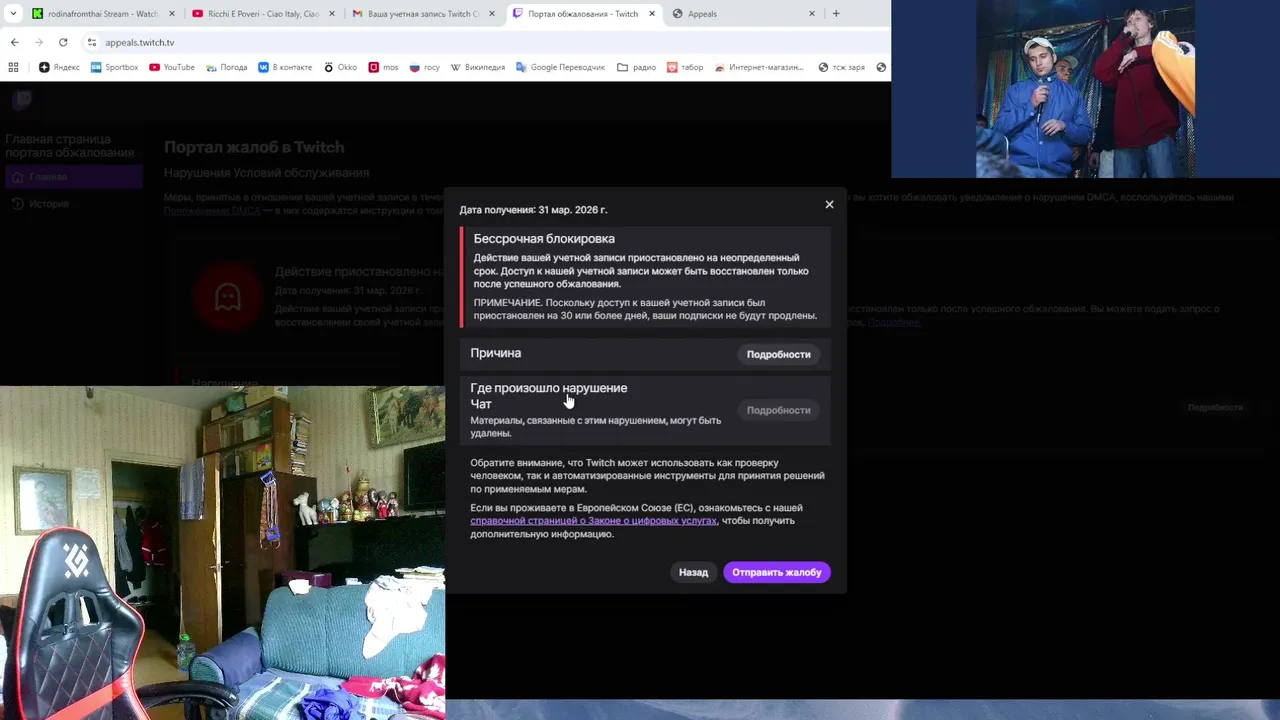Click the Назад button
The width and height of the screenshot is (1280, 720).
(x=693, y=572)
